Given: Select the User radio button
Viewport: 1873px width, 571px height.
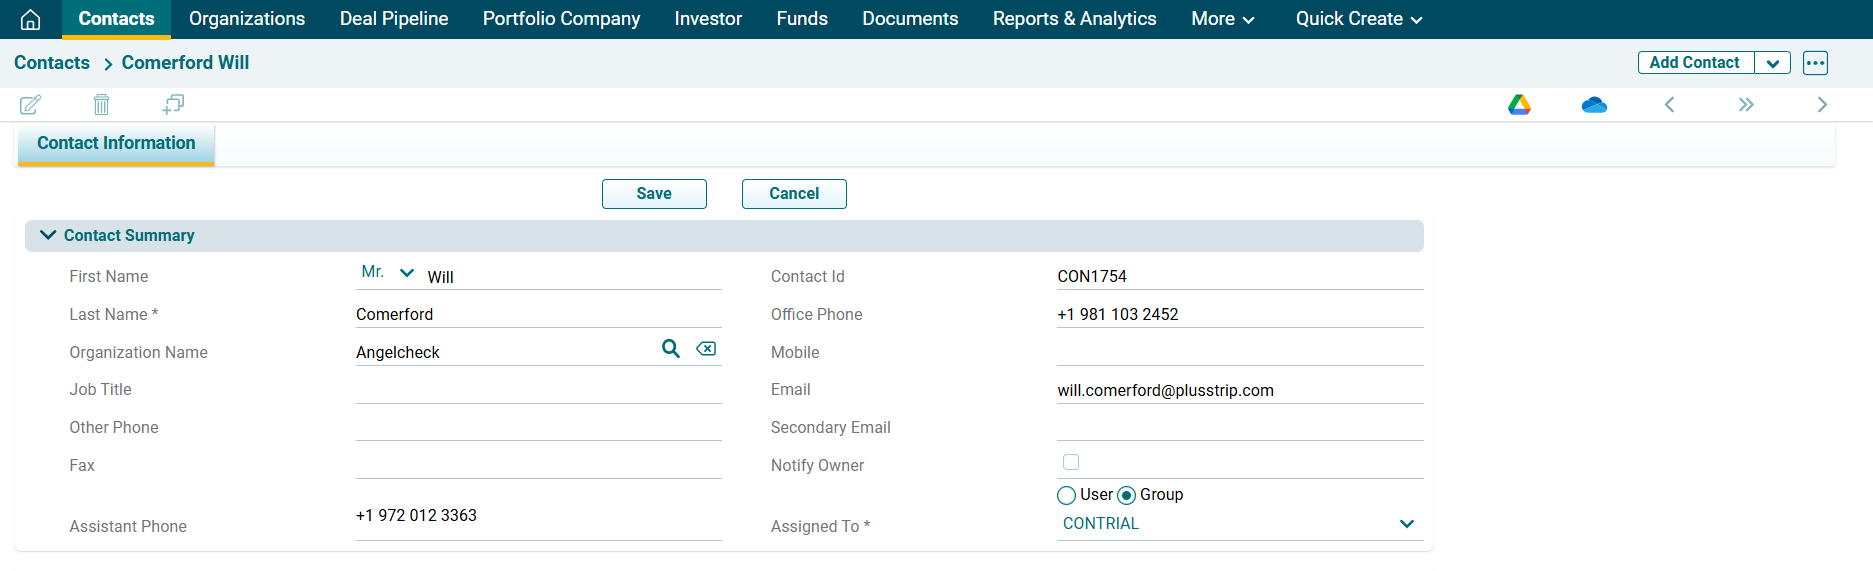Looking at the screenshot, I should [x=1067, y=495].
